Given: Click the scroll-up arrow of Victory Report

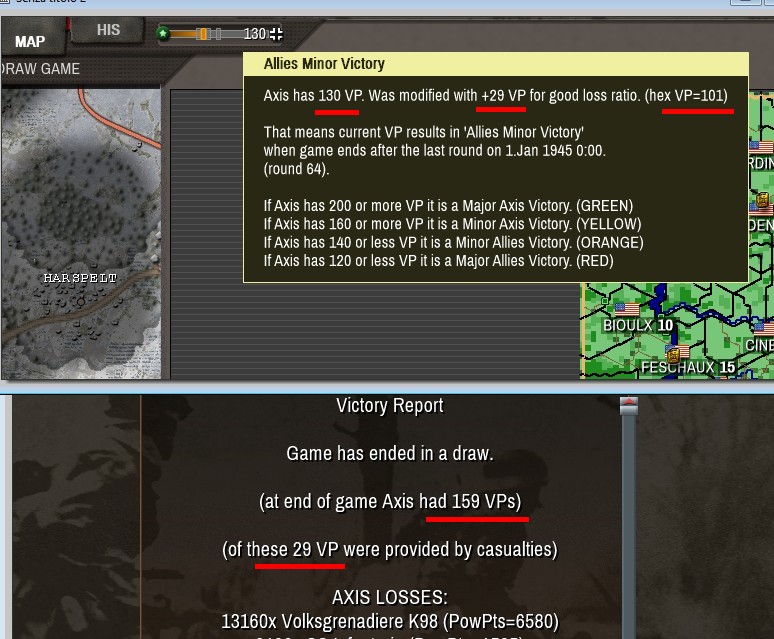Looking at the screenshot, I should tap(628, 406).
